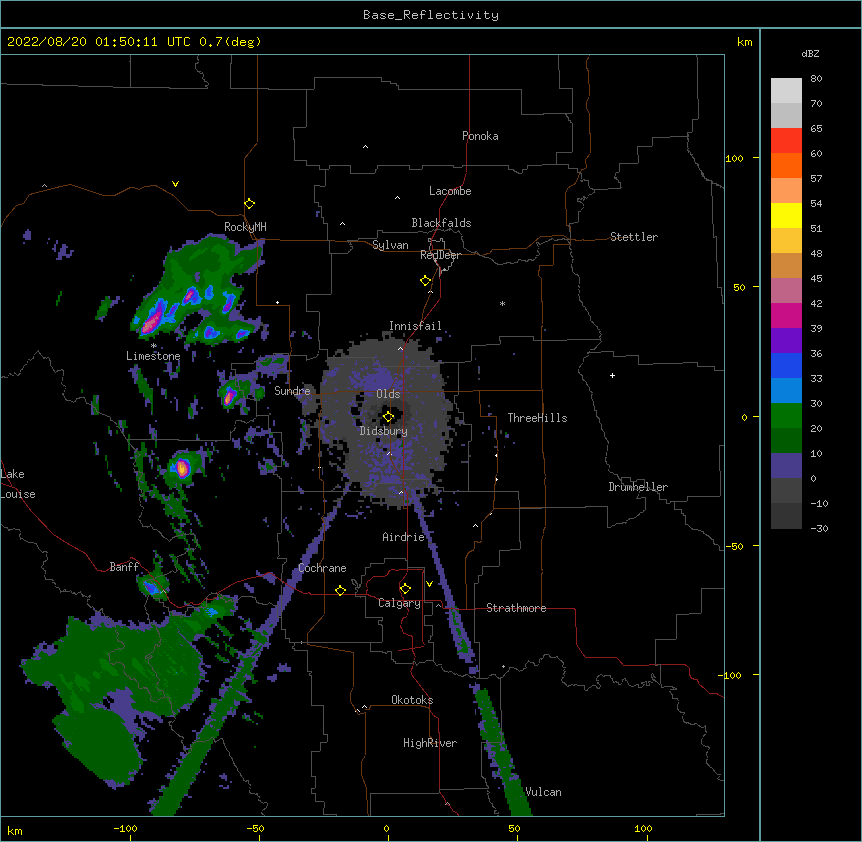Pick the white 80 dBZ legend color
Viewport: 862px width, 842px height.
786,91
